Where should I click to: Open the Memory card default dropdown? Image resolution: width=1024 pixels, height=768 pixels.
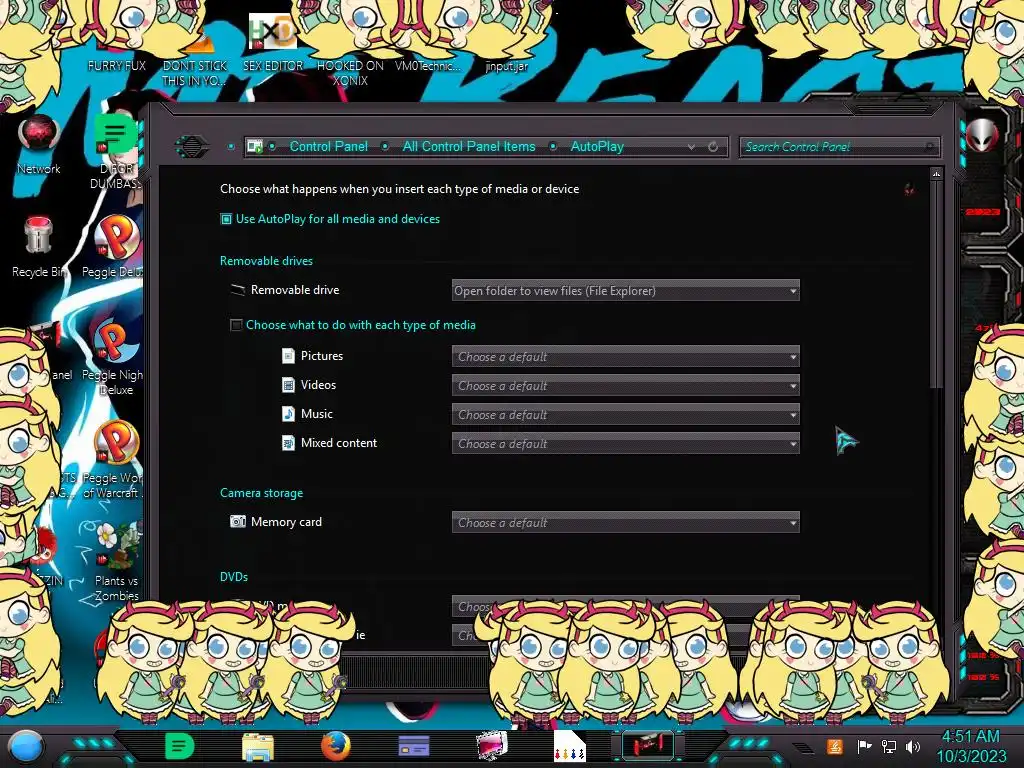pyautogui.click(x=625, y=522)
